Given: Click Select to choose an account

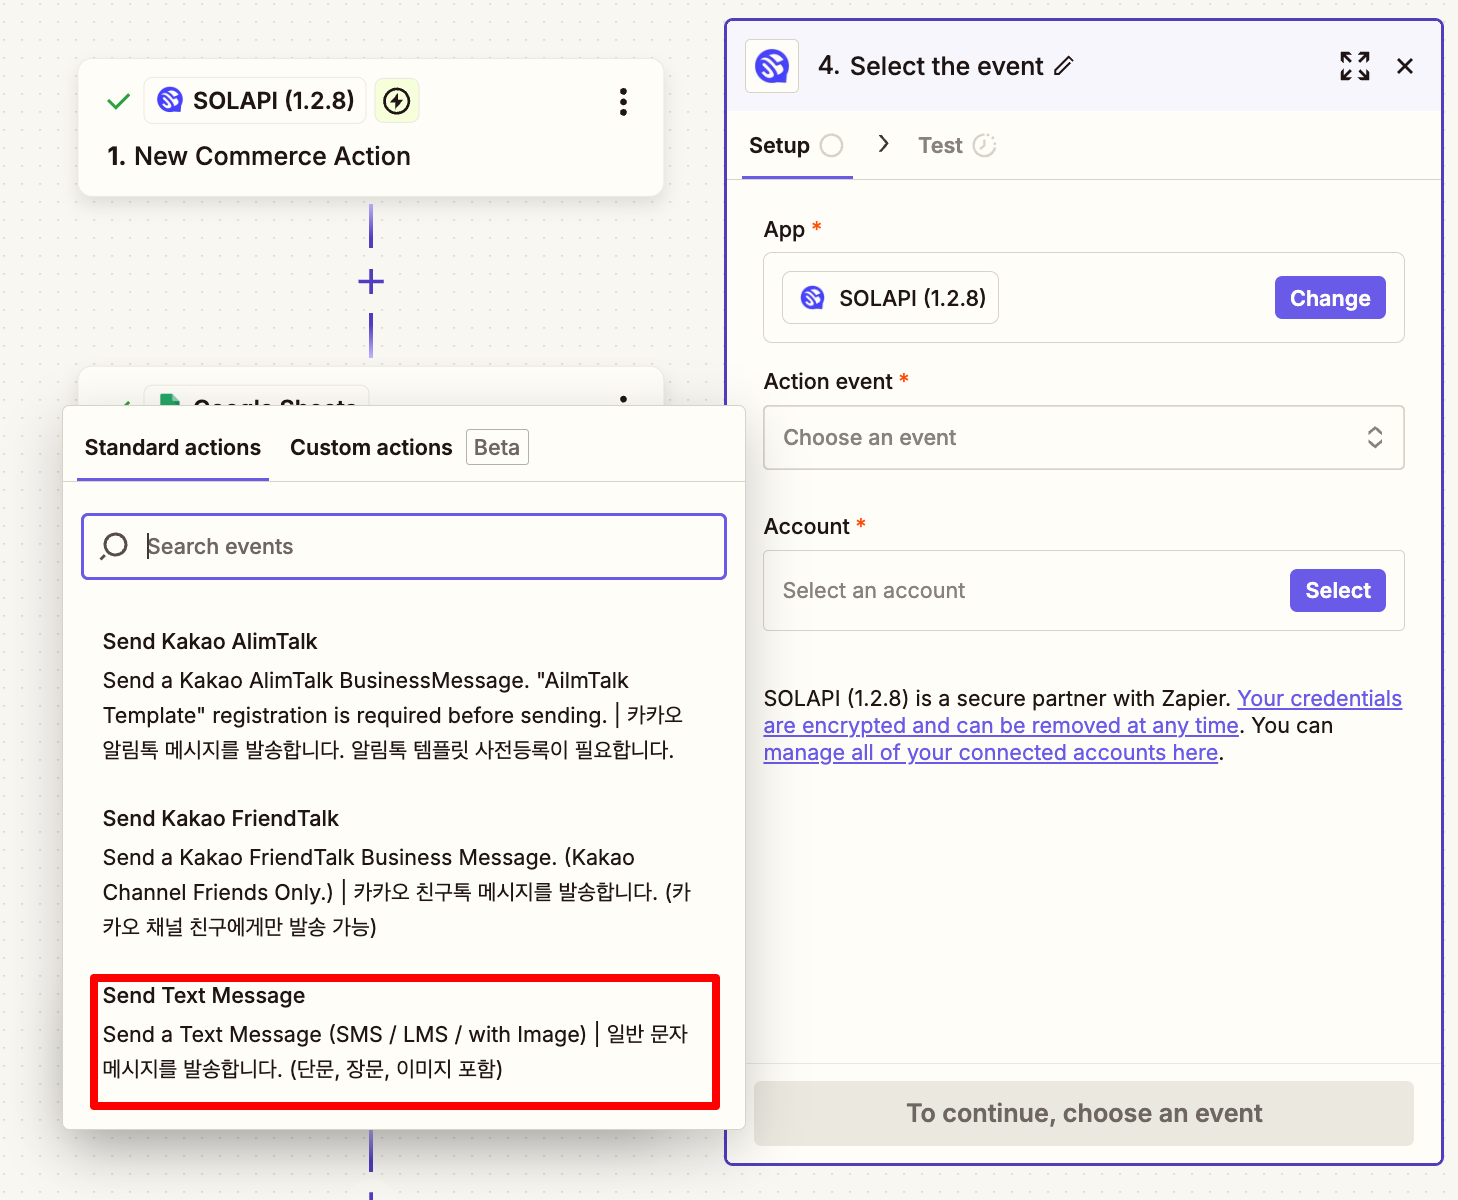Looking at the screenshot, I should (1338, 590).
